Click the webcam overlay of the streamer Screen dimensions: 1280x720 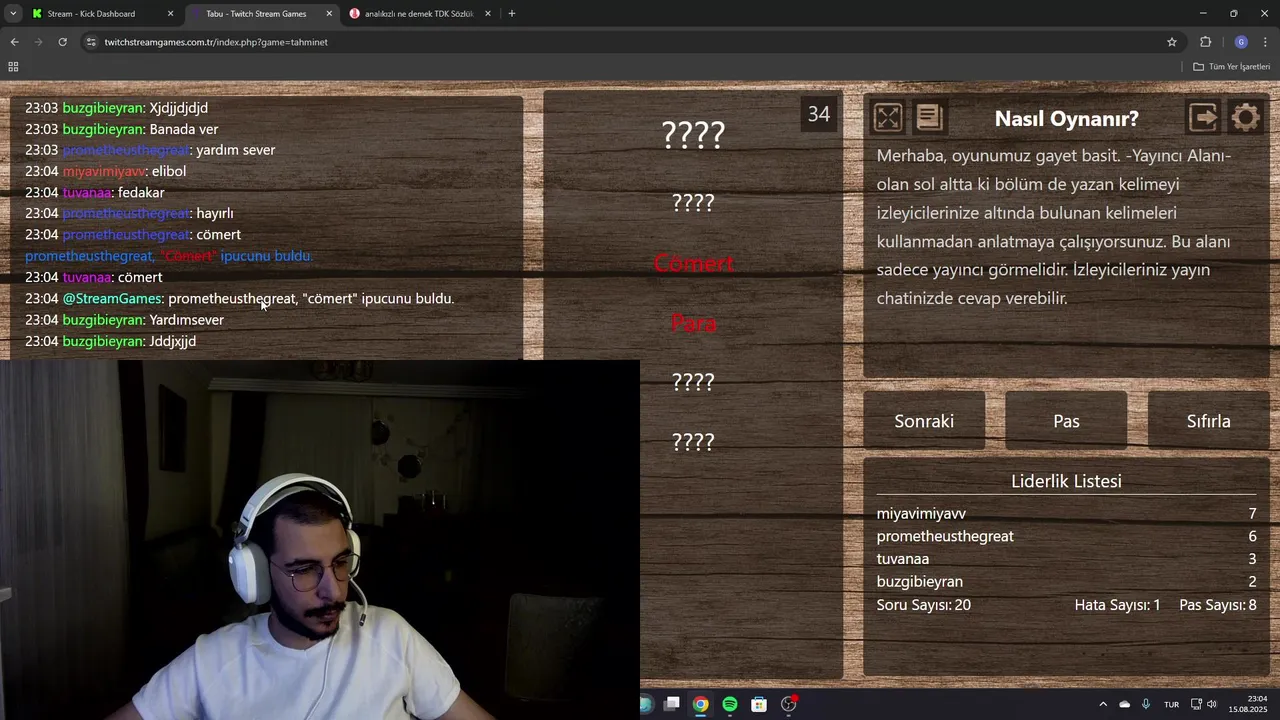(x=320, y=540)
